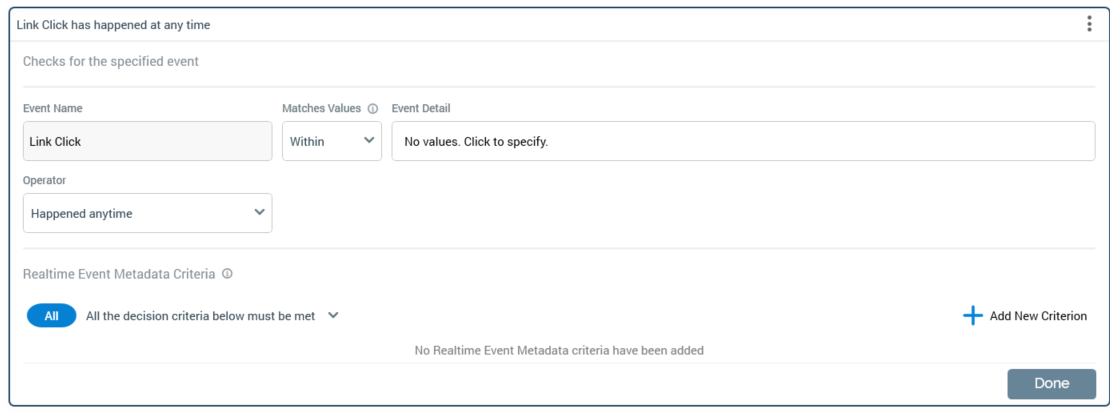Click the blue plus icon
Viewport: 1110px width, 412px height.
click(x=972, y=316)
